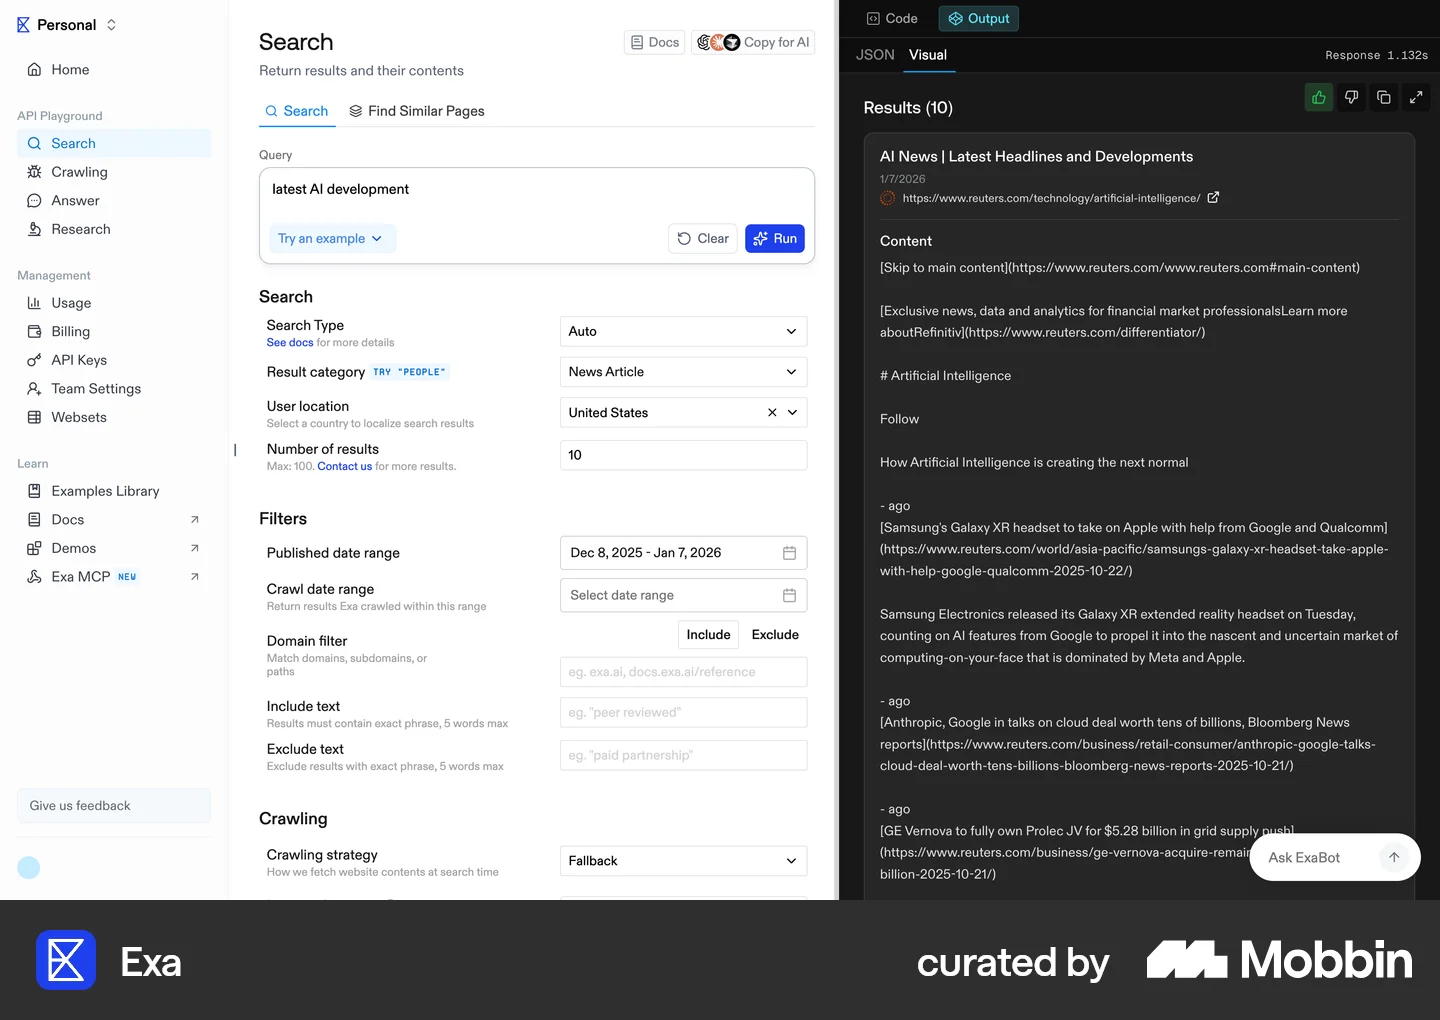Clear the query with the Clear button
The image size is (1440, 1020).
point(703,239)
